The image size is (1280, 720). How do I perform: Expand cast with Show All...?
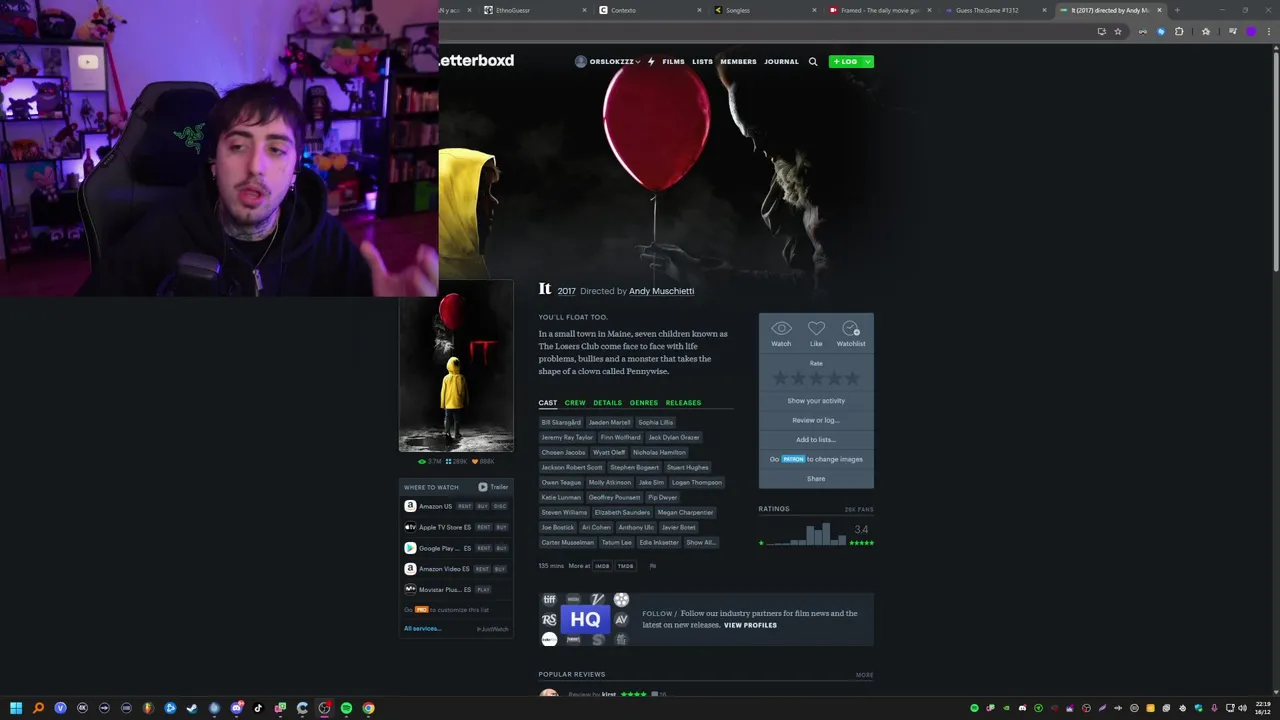tap(700, 543)
